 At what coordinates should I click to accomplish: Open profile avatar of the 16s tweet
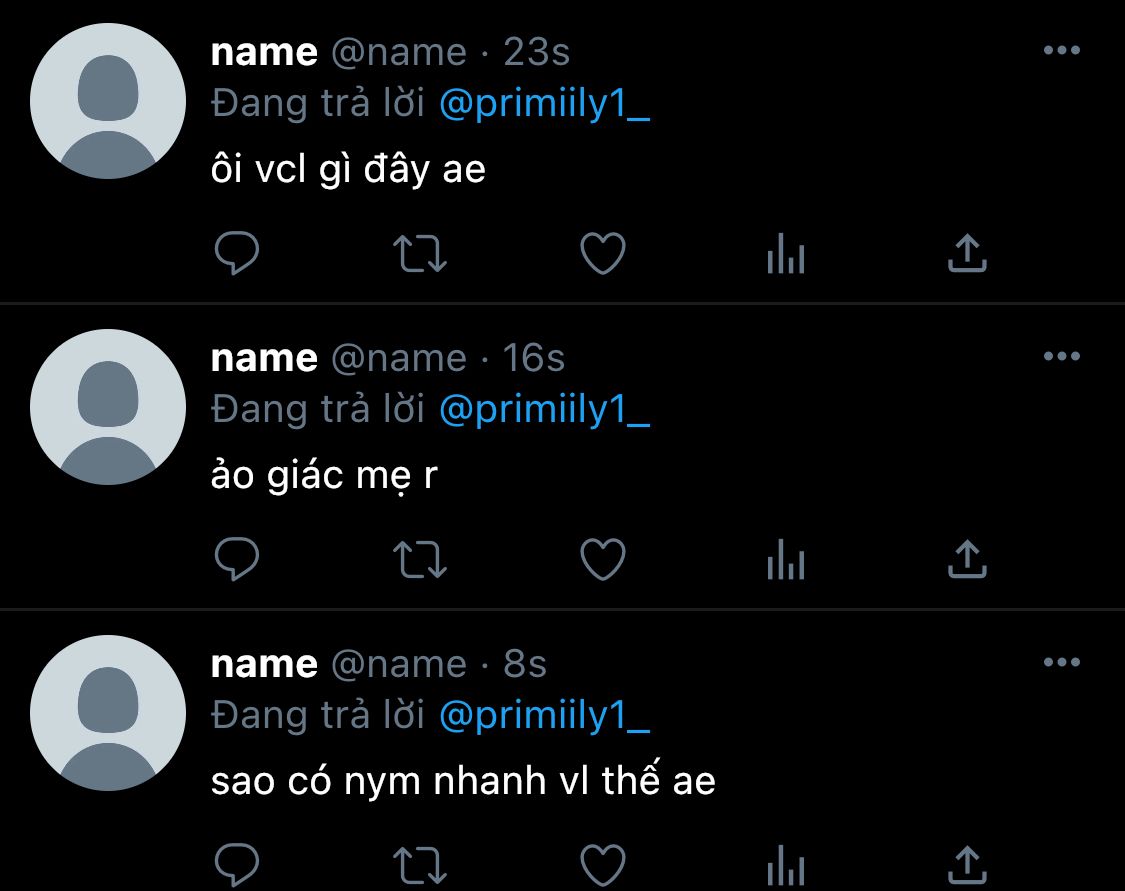pos(108,407)
